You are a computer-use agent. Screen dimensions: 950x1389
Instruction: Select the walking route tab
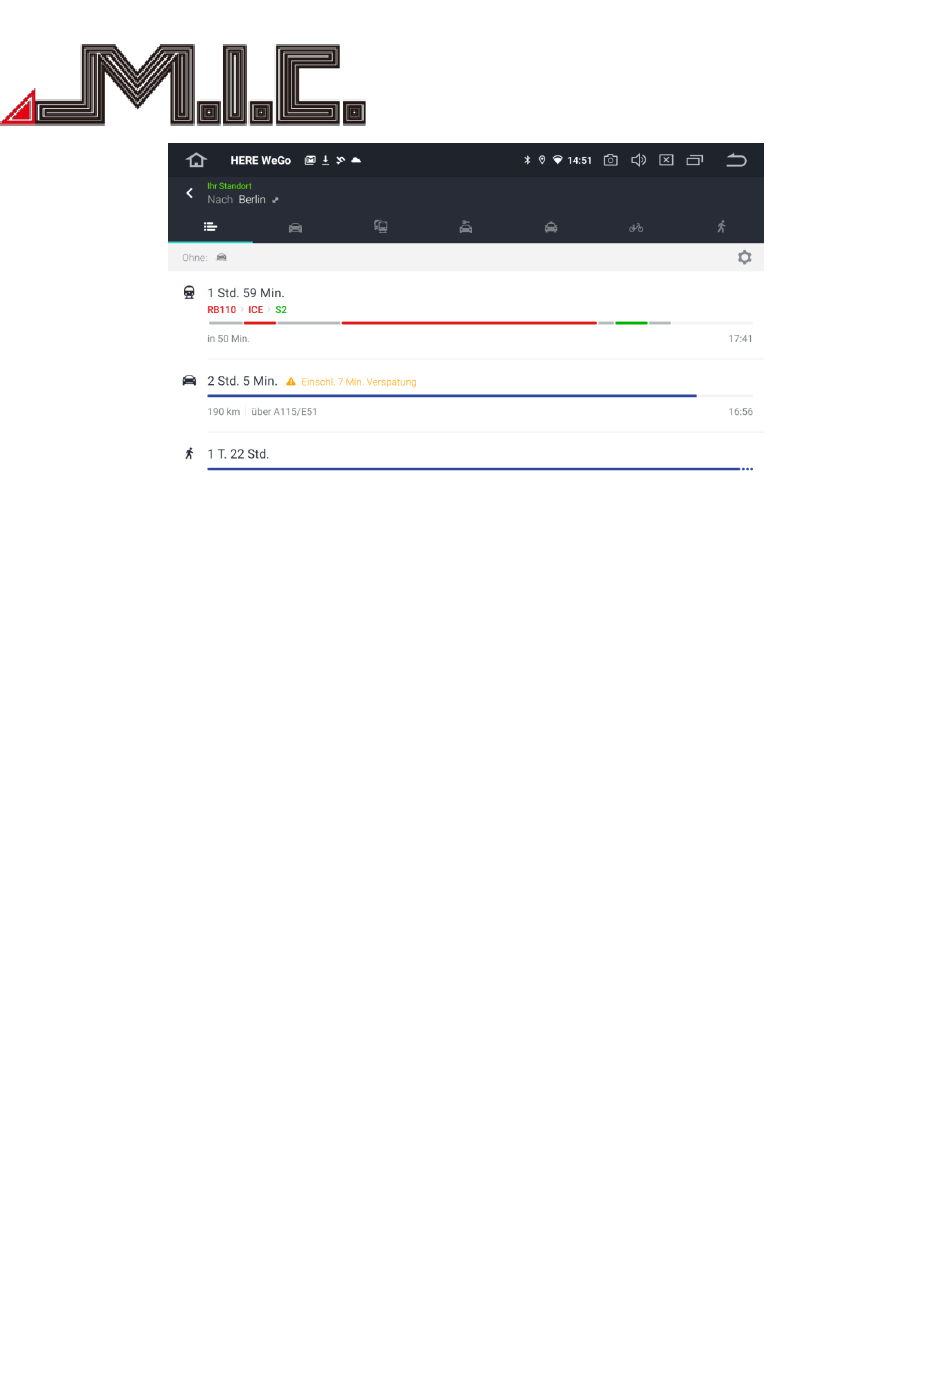(x=721, y=227)
